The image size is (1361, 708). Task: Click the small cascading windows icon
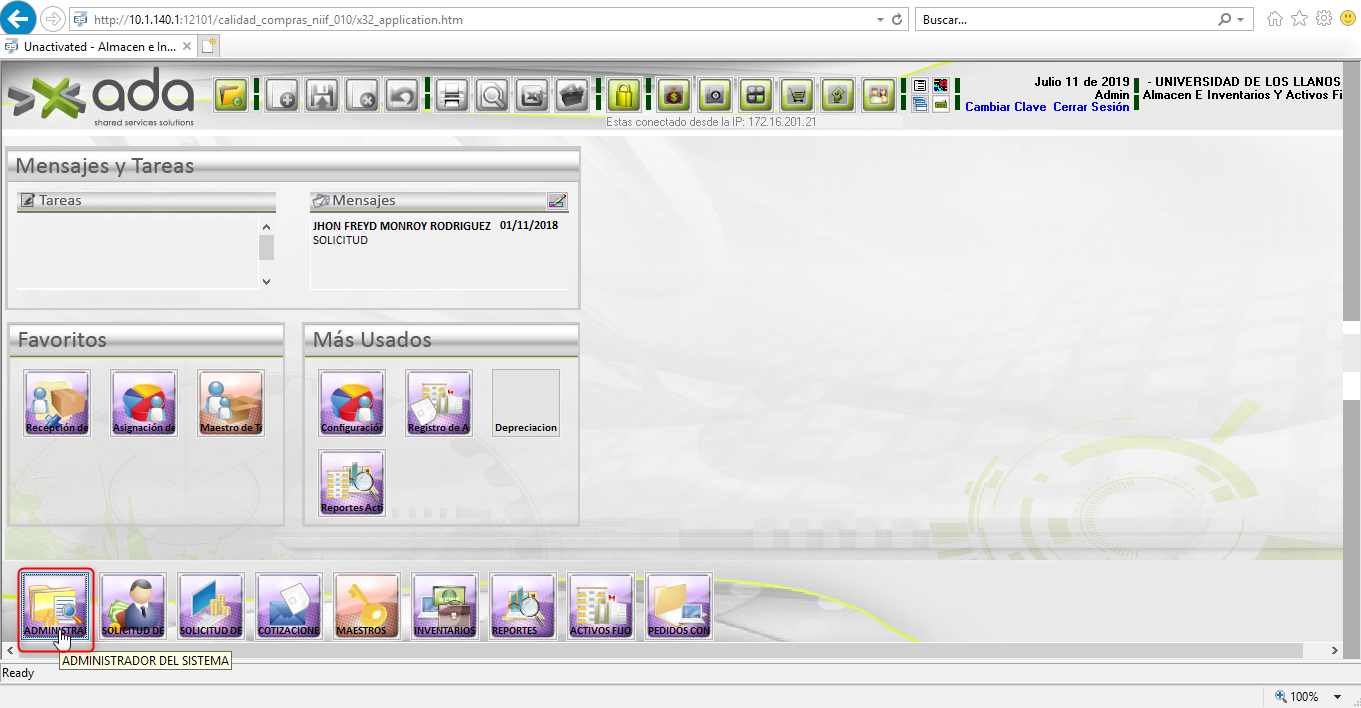pyautogui.click(x=921, y=104)
